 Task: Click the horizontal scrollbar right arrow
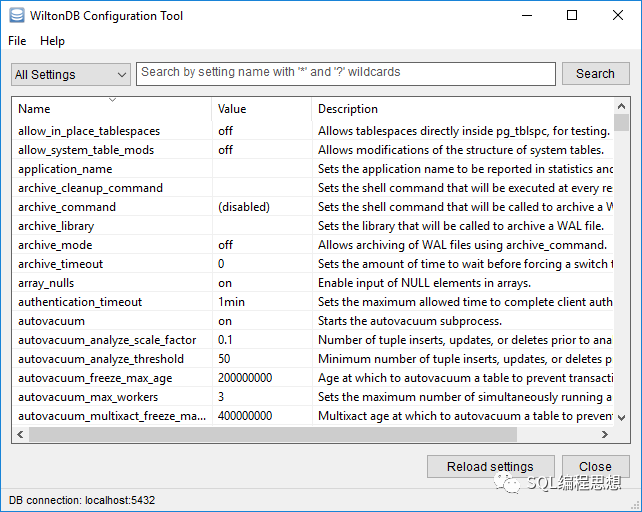pyautogui.click(x=604, y=434)
